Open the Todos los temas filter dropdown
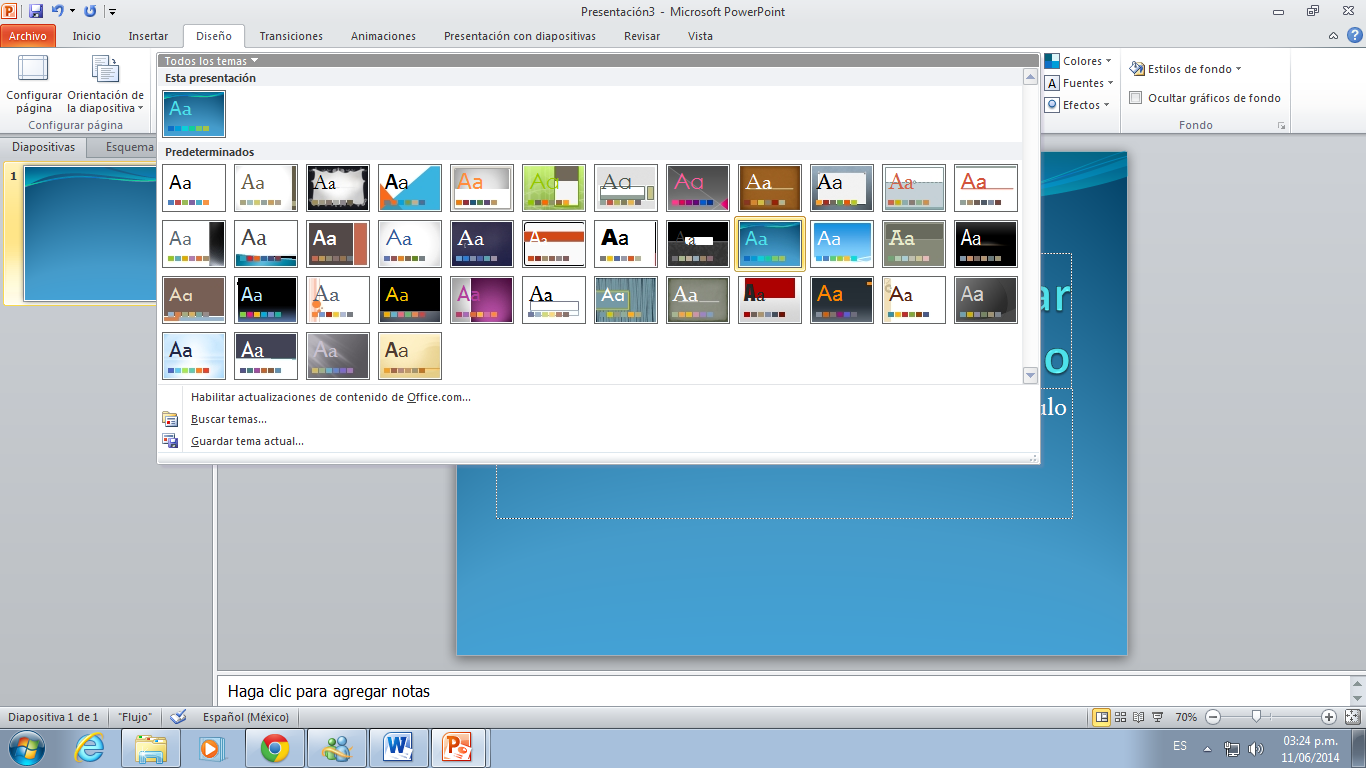1366x768 pixels. 211,61
